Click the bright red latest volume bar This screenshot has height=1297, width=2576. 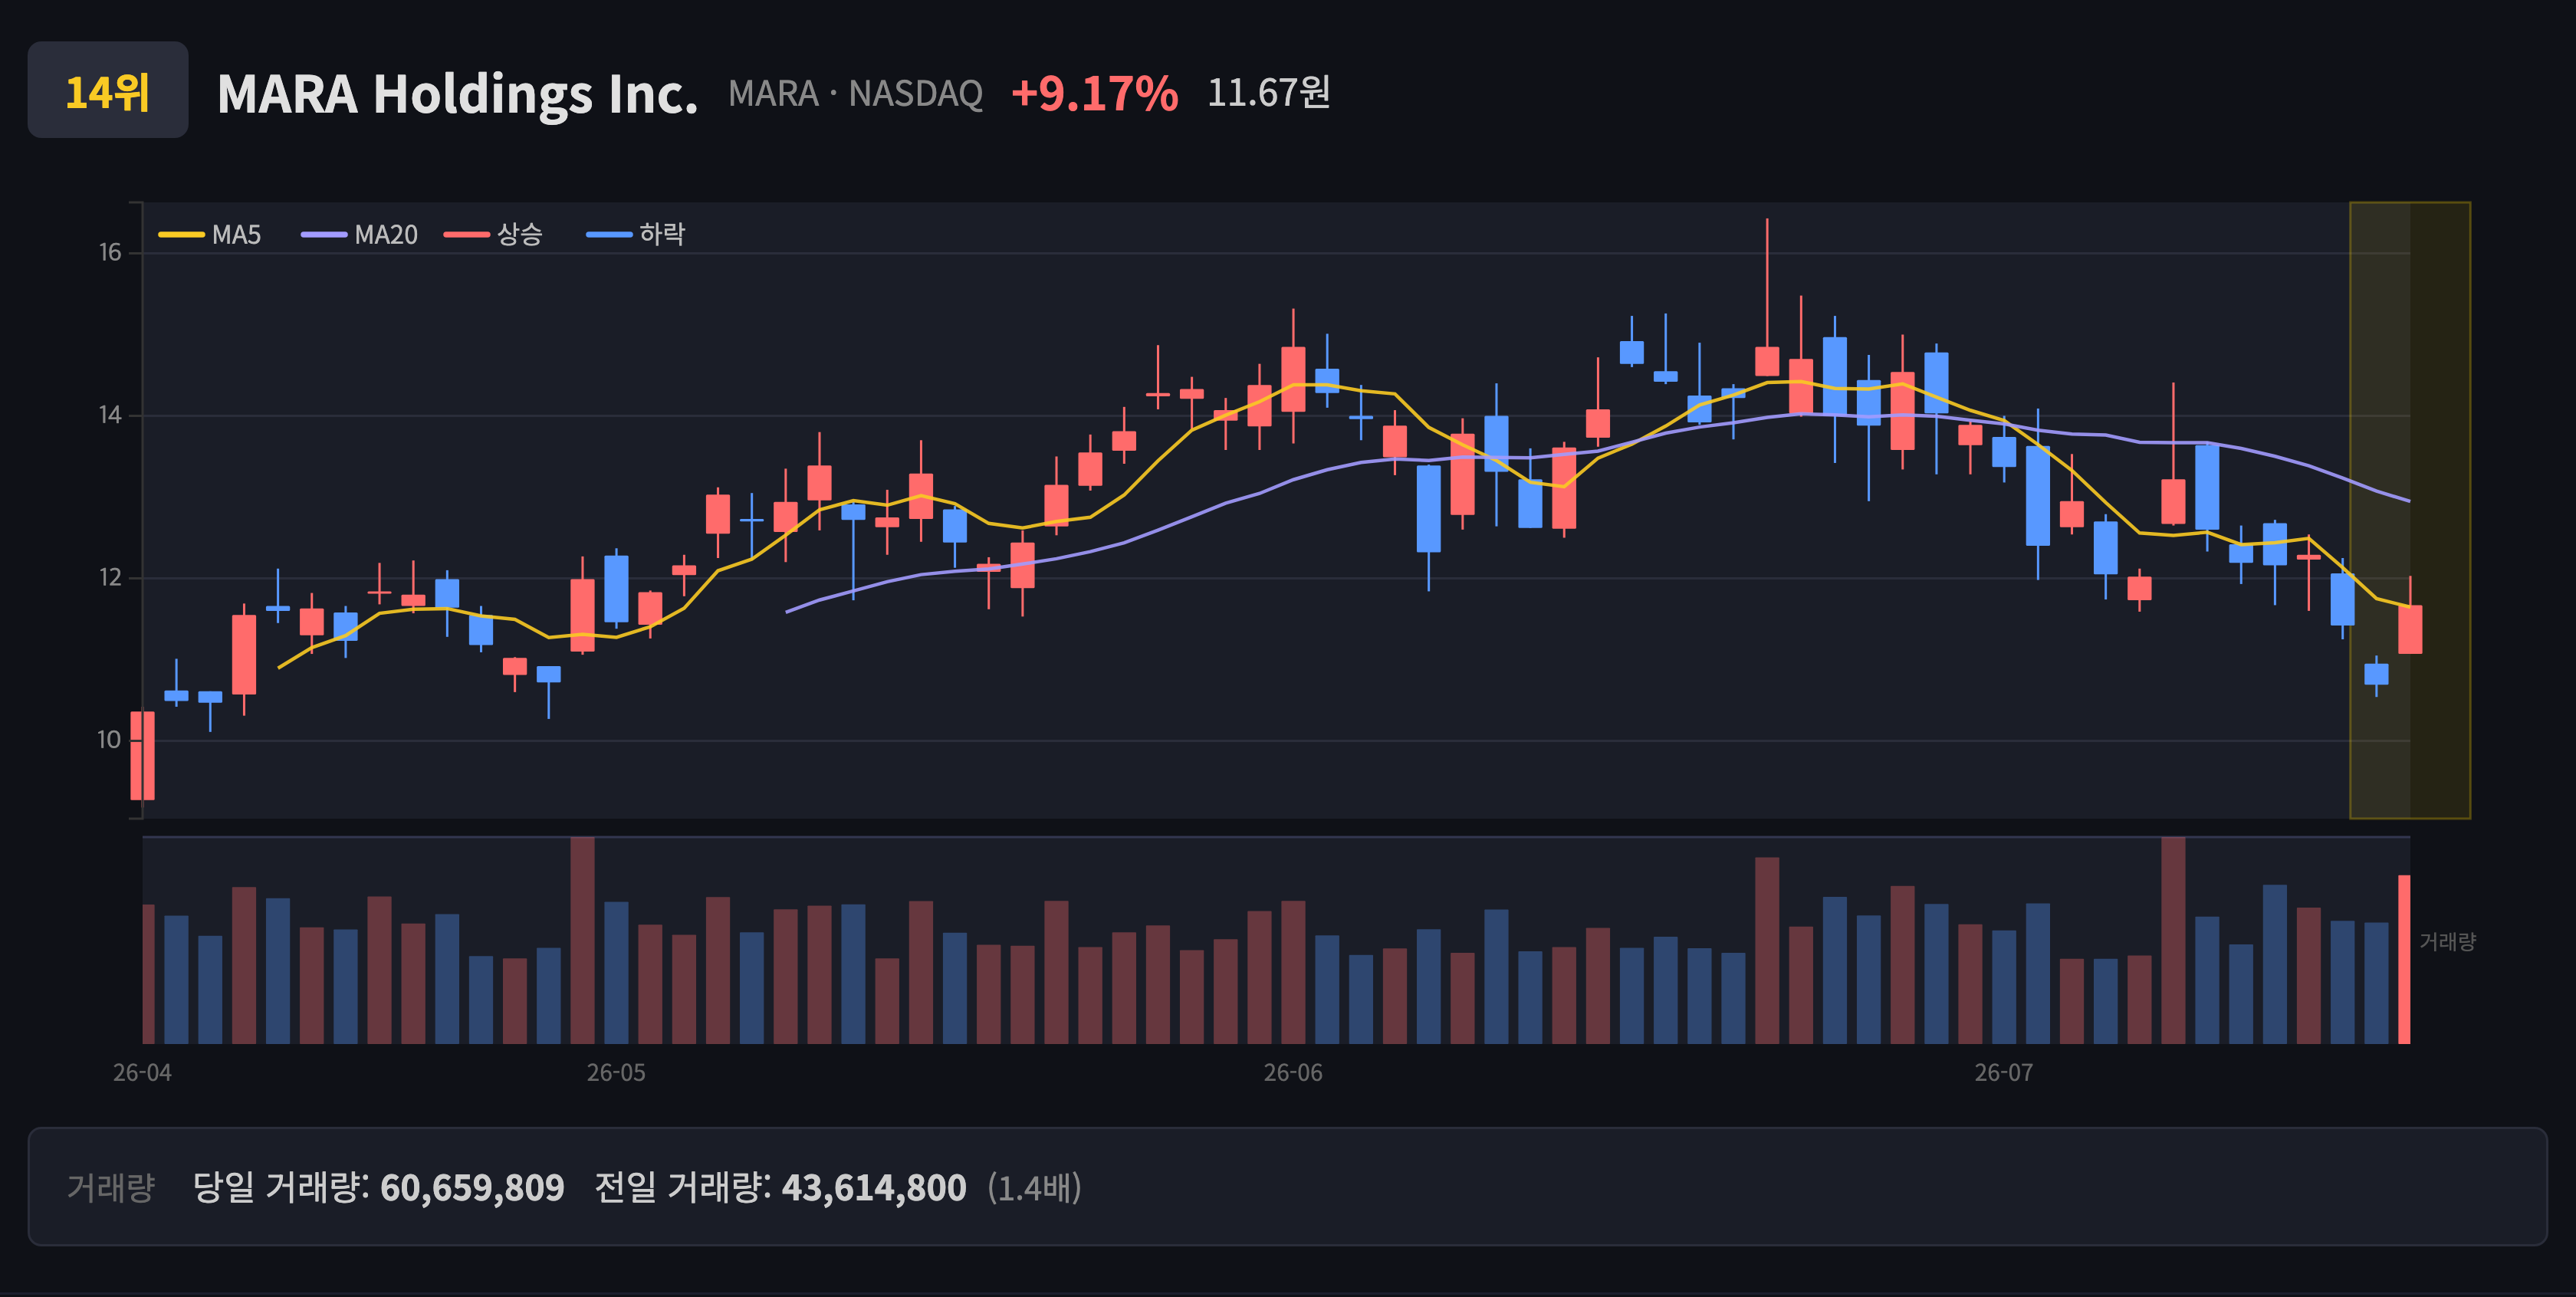[x=2404, y=959]
